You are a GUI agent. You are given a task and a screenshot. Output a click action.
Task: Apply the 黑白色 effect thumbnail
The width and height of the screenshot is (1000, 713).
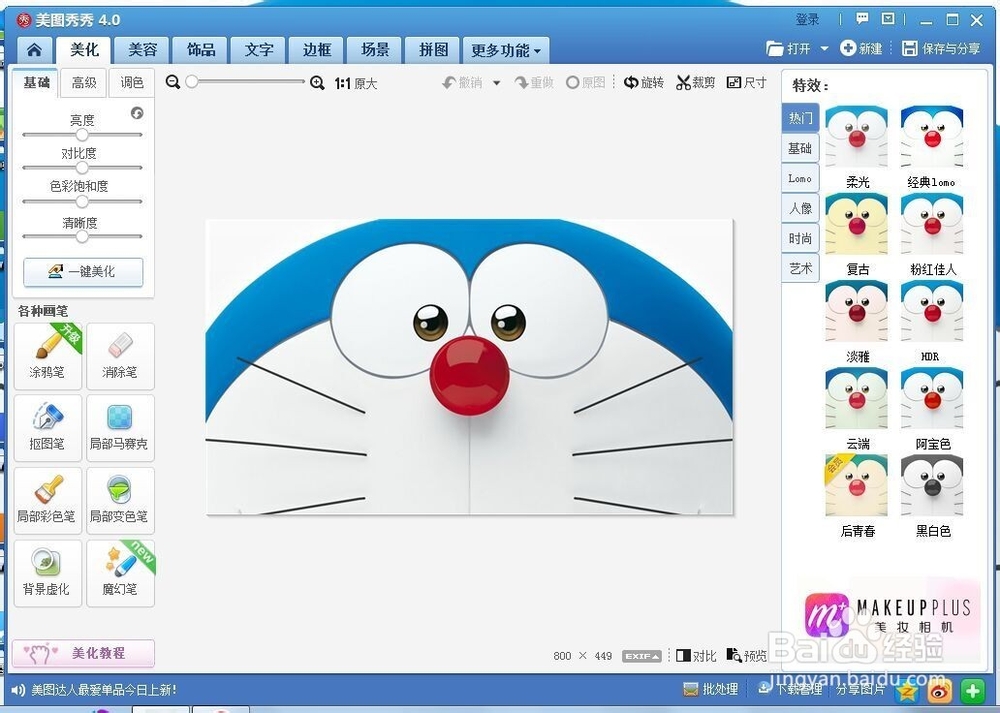pos(932,486)
